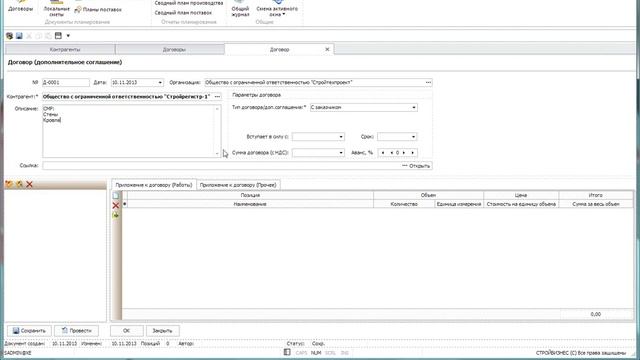Viewport: 640px width, 360px height.
Task: Decrease Аванс % with left arrow
Action: coord(391,153)
